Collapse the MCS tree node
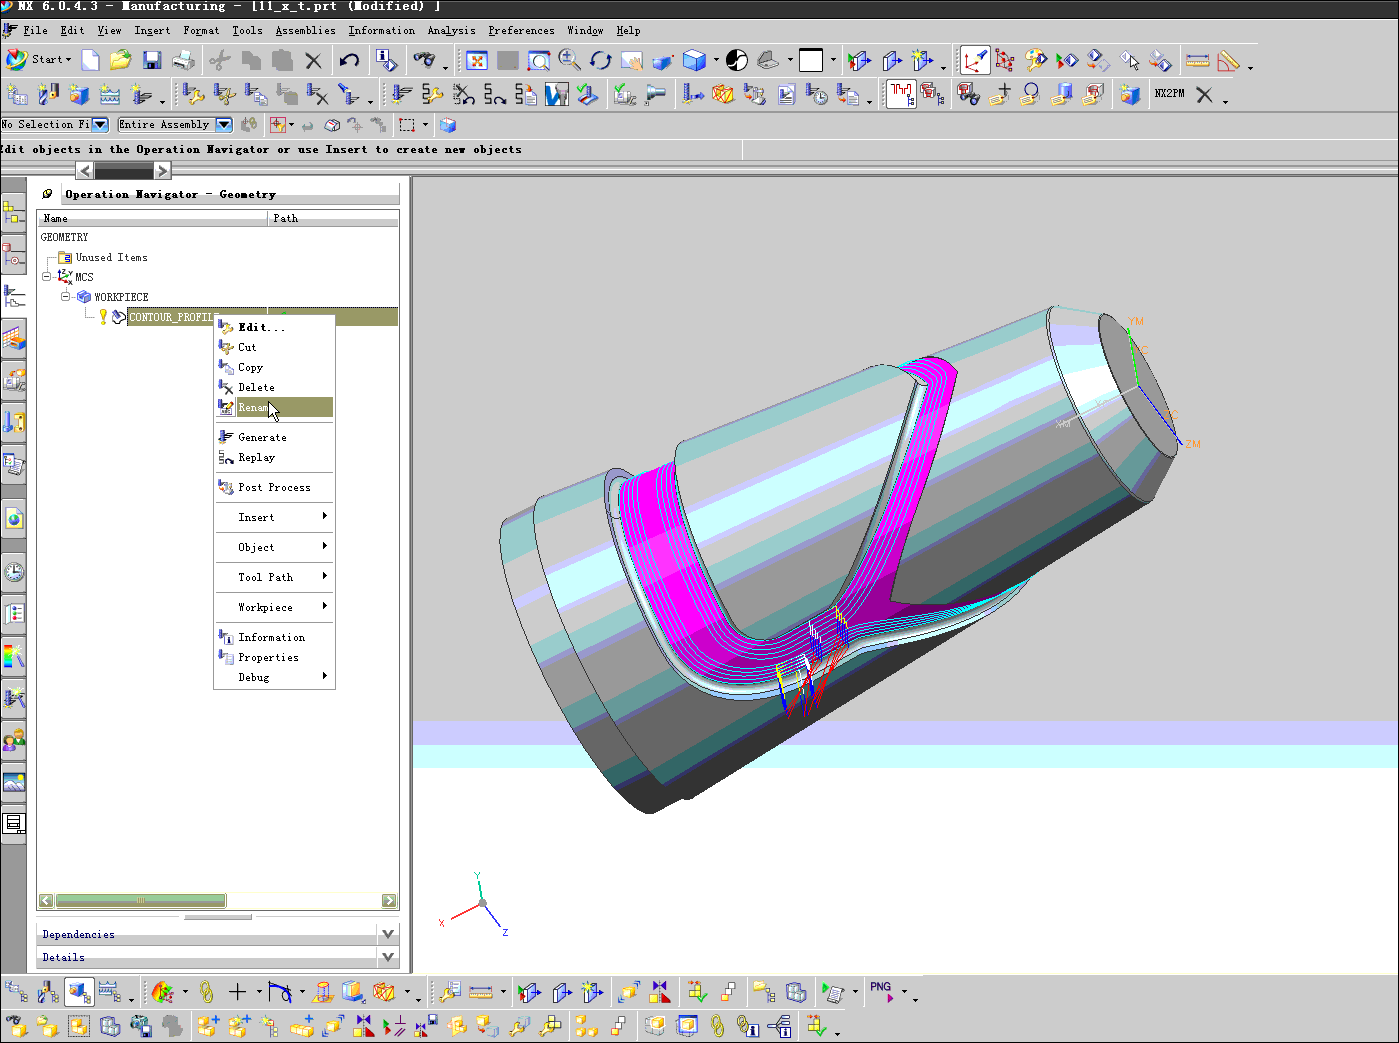Image resolution: width=1399 pixels, height=1043 pixels. point(47,277)
